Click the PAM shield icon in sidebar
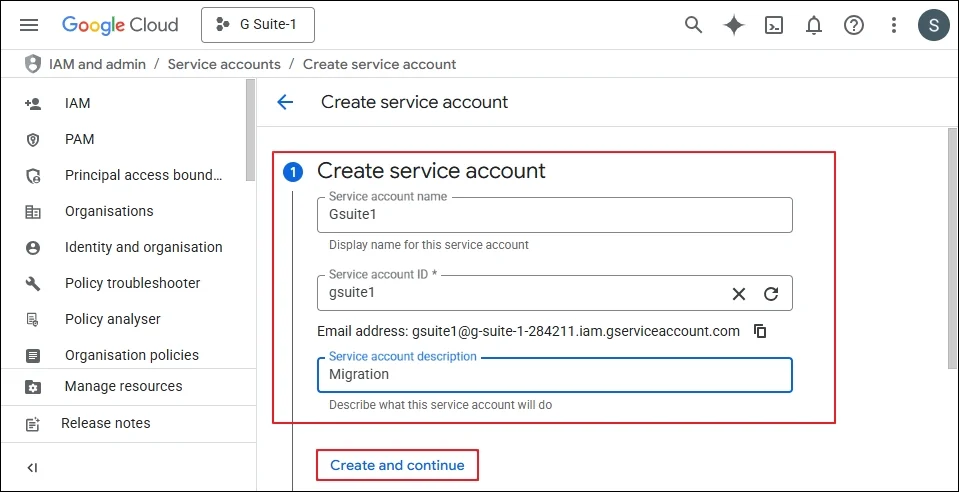This screenshot has width=959, height=492. click(33, 140)
